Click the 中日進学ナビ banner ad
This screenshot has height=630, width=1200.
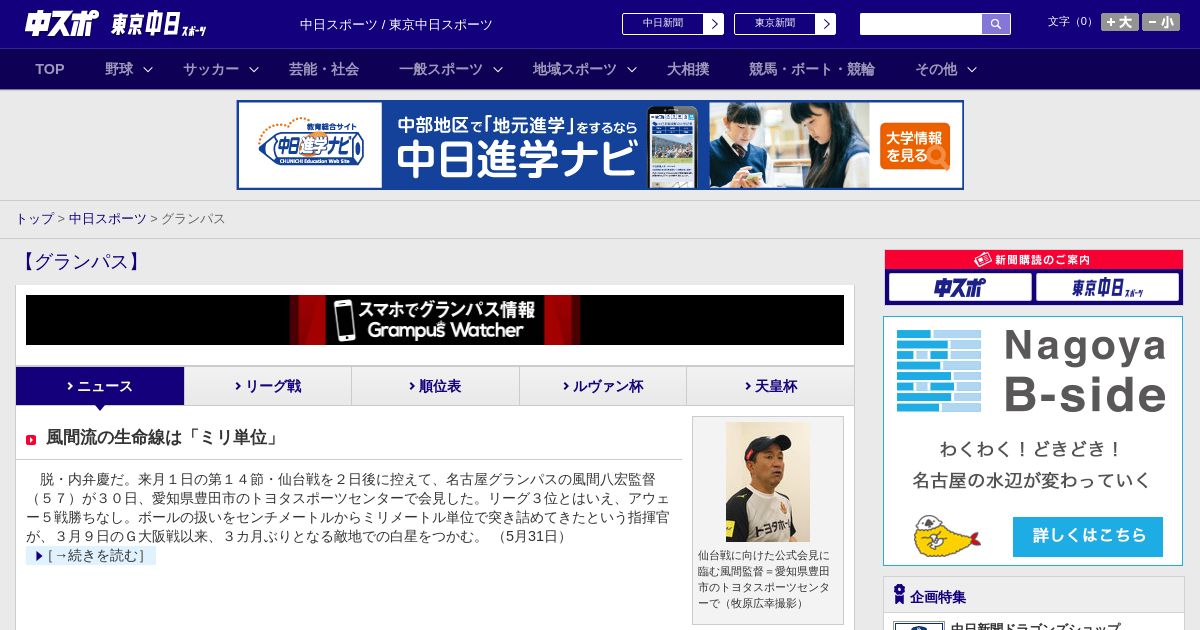click(600, 145)
